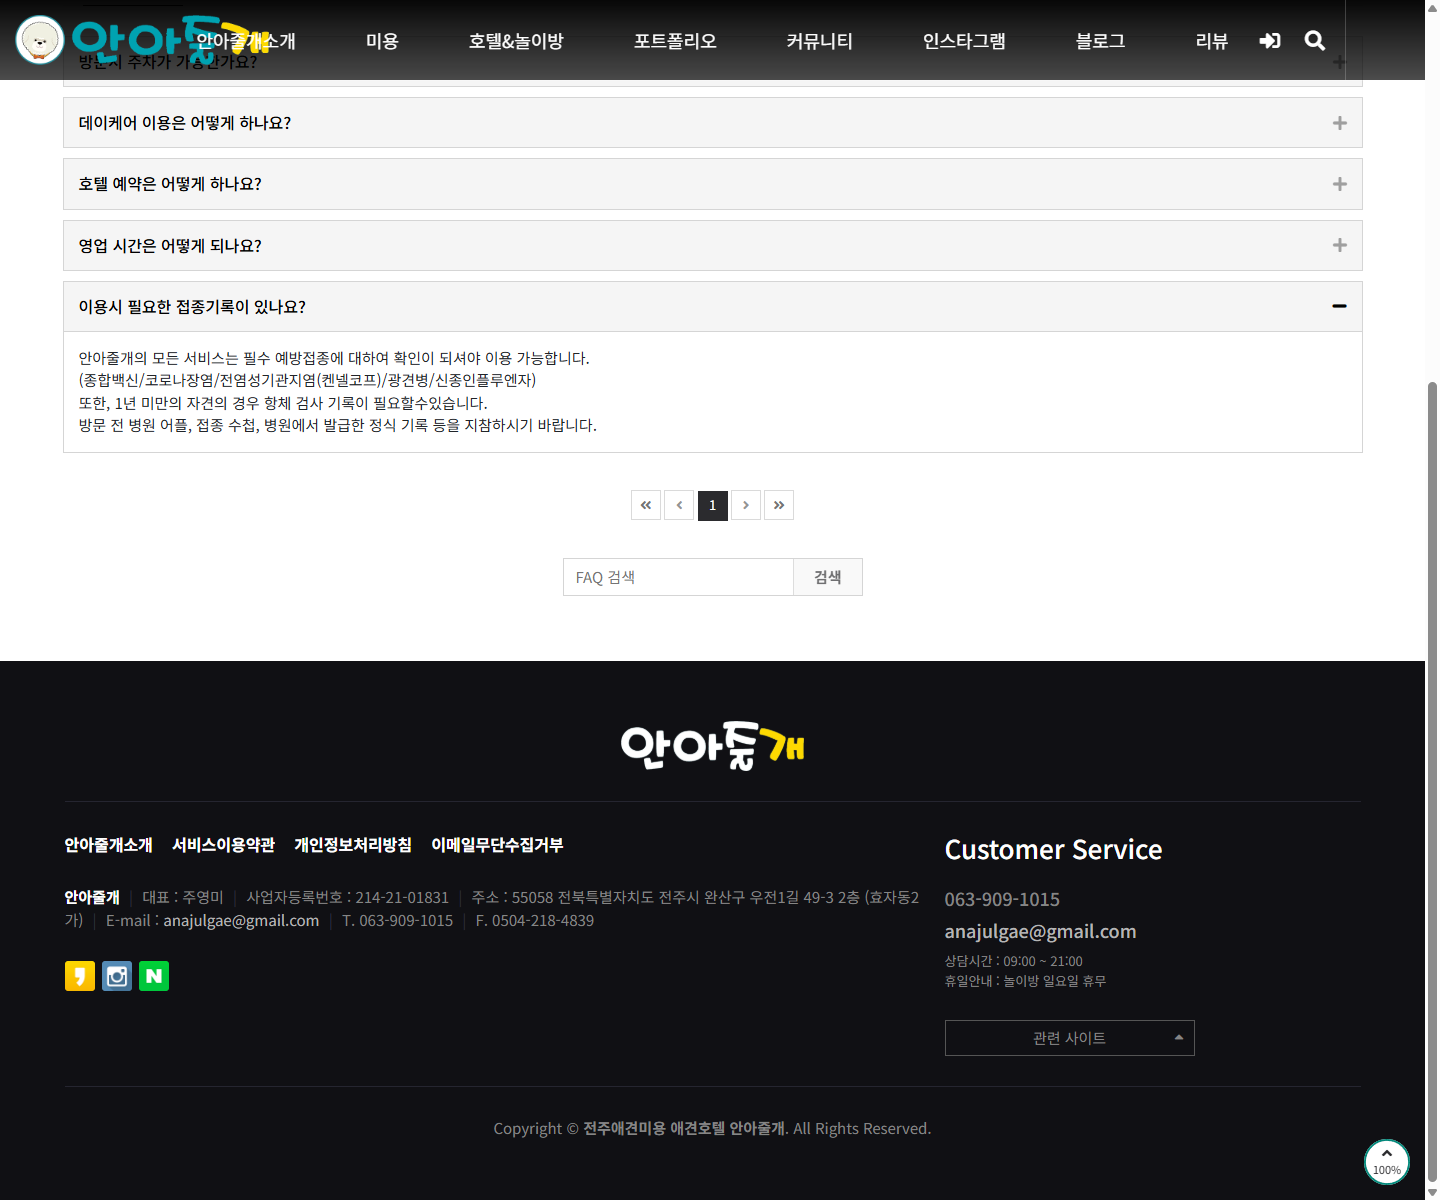Click the anajulgae@gmail.com link in business info
The image size is (1440, 1200).
(x=241, y=920)
